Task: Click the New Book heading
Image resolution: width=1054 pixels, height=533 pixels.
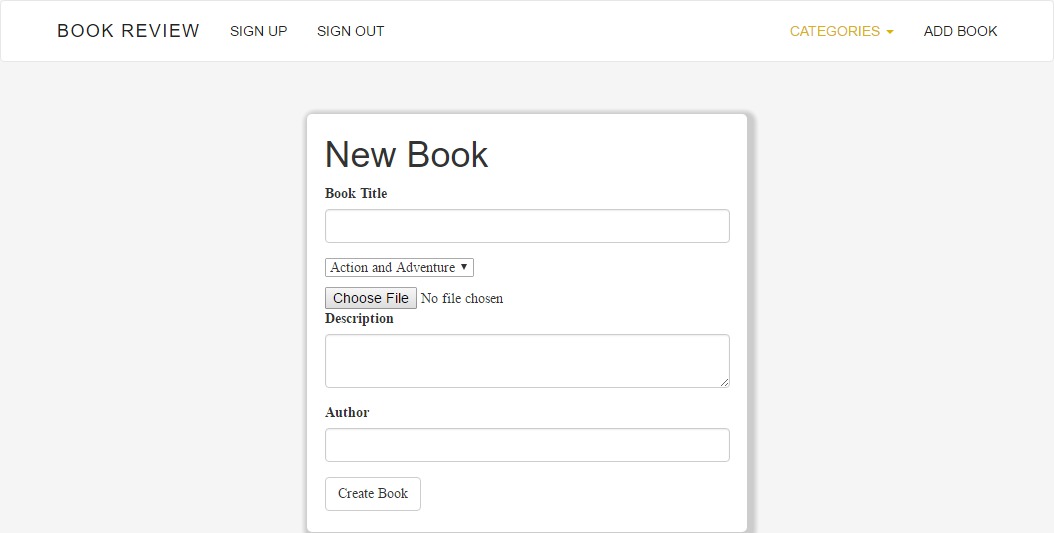Action: click(406, 155)
